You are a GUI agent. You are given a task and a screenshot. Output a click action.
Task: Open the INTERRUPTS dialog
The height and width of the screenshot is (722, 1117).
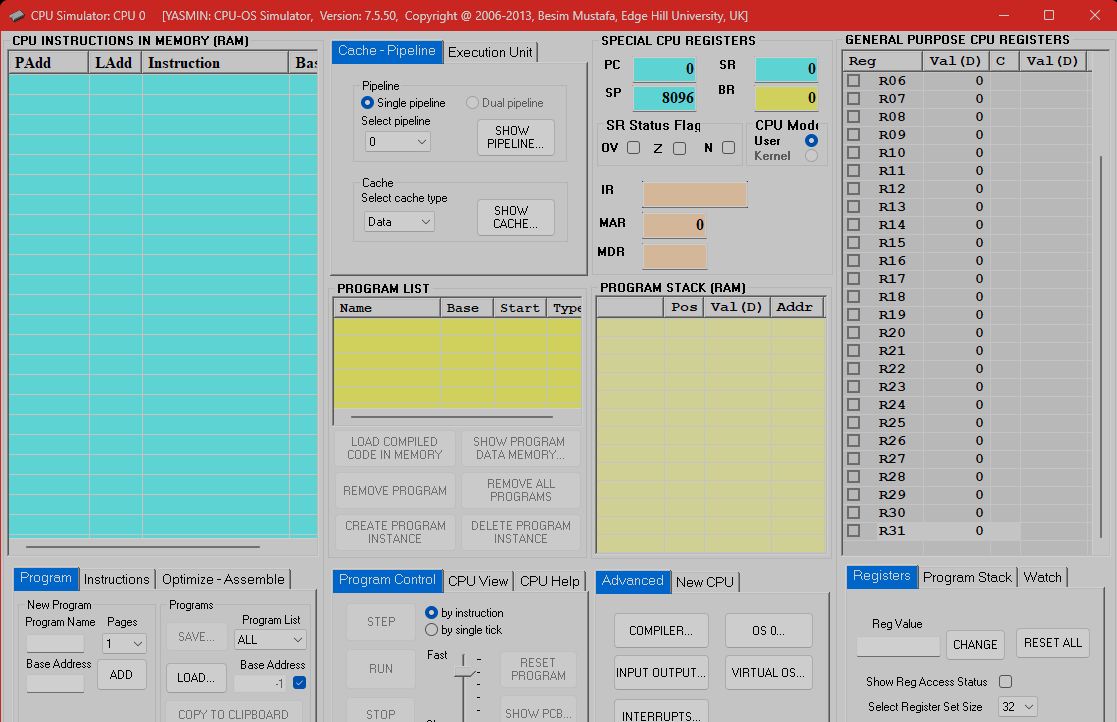pos(661,713)
